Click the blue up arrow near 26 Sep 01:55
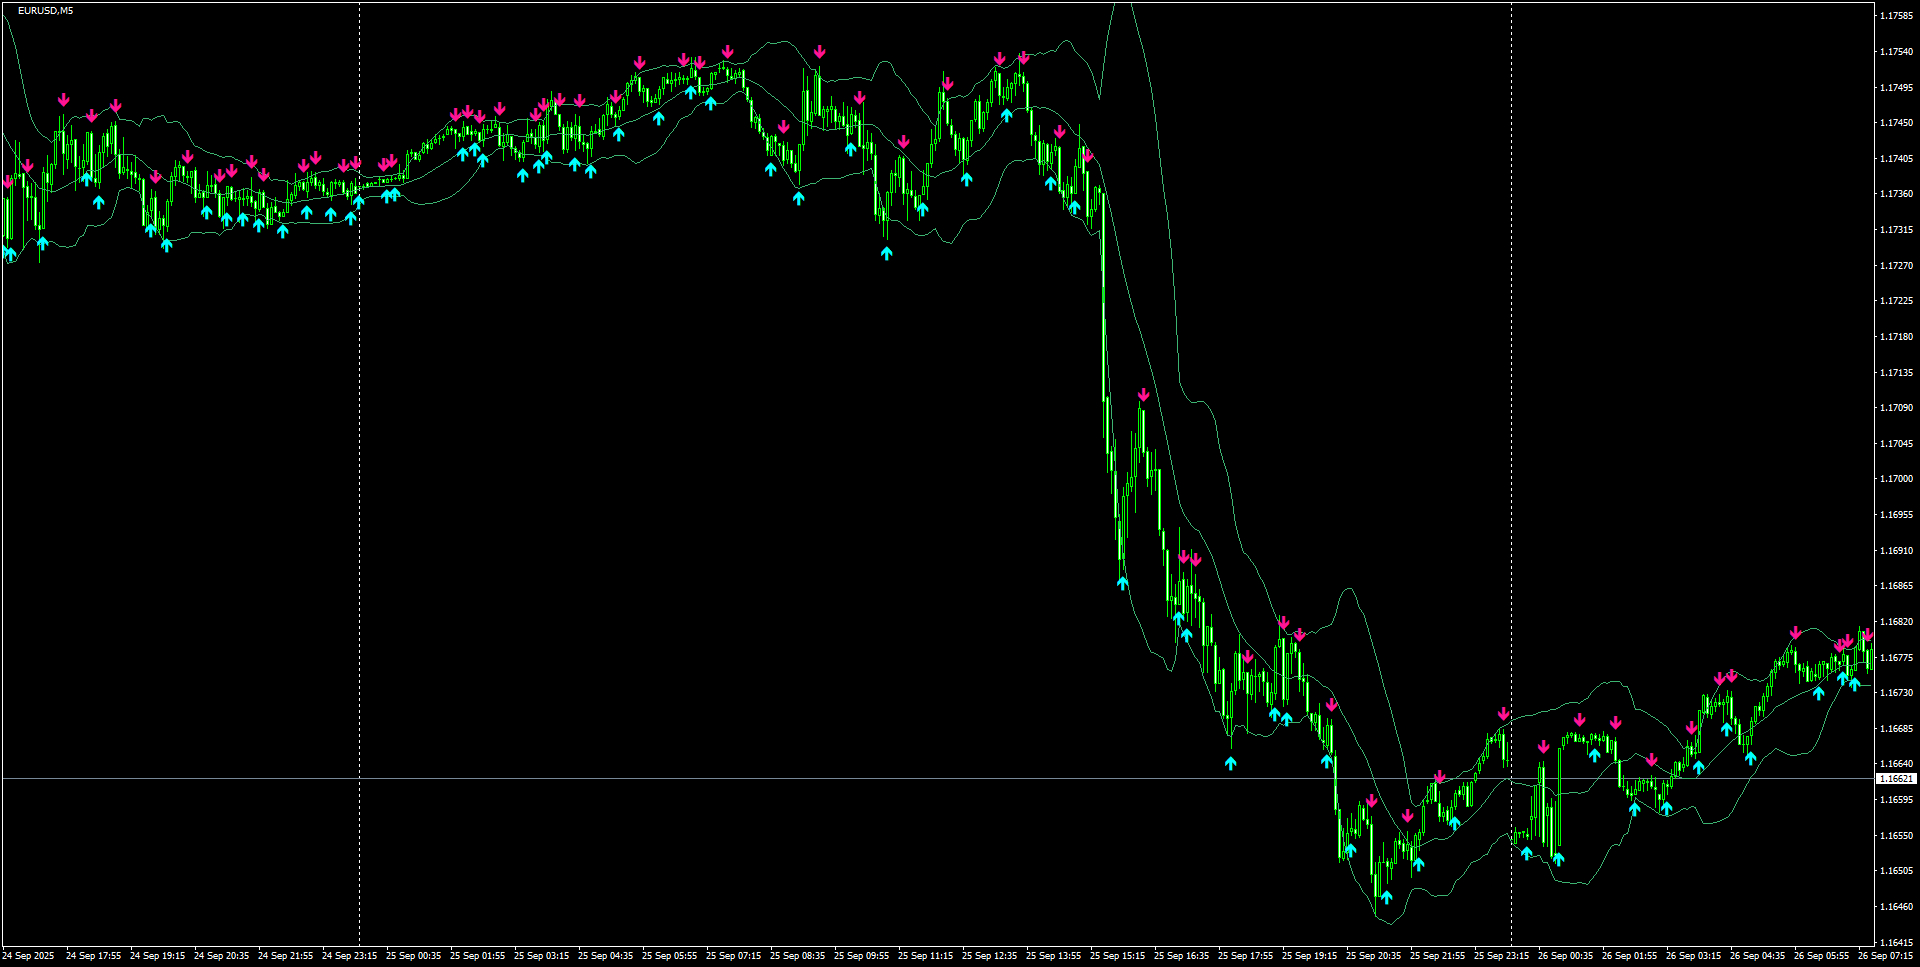Viewport: 1920px width, 967px height. [1636, 805]
